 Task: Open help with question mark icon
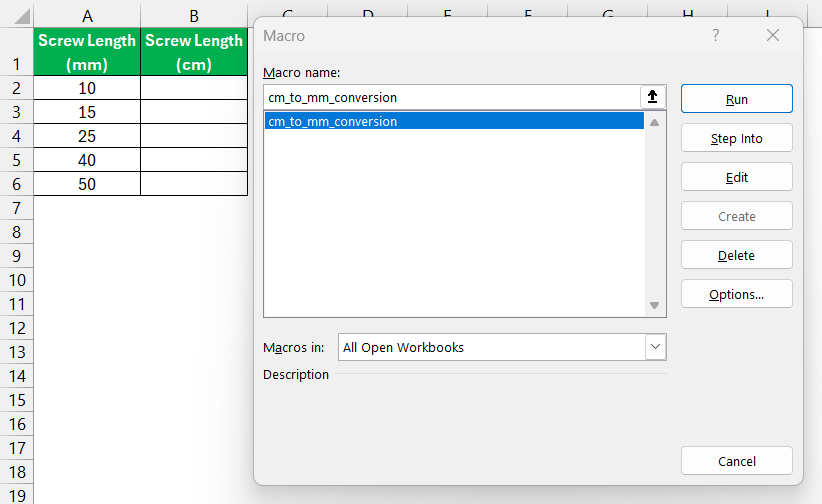pyautogui.click(x=716, y=35)
